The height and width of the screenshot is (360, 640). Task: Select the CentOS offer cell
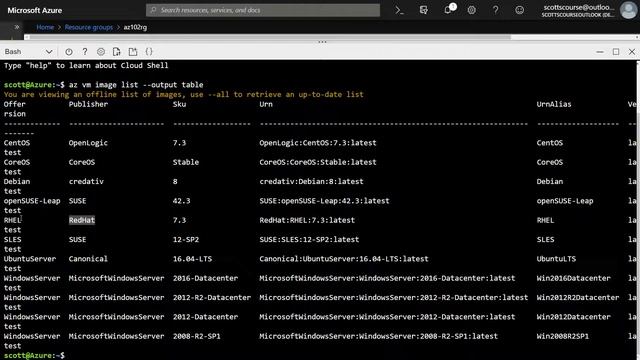[x=17, y=143]
